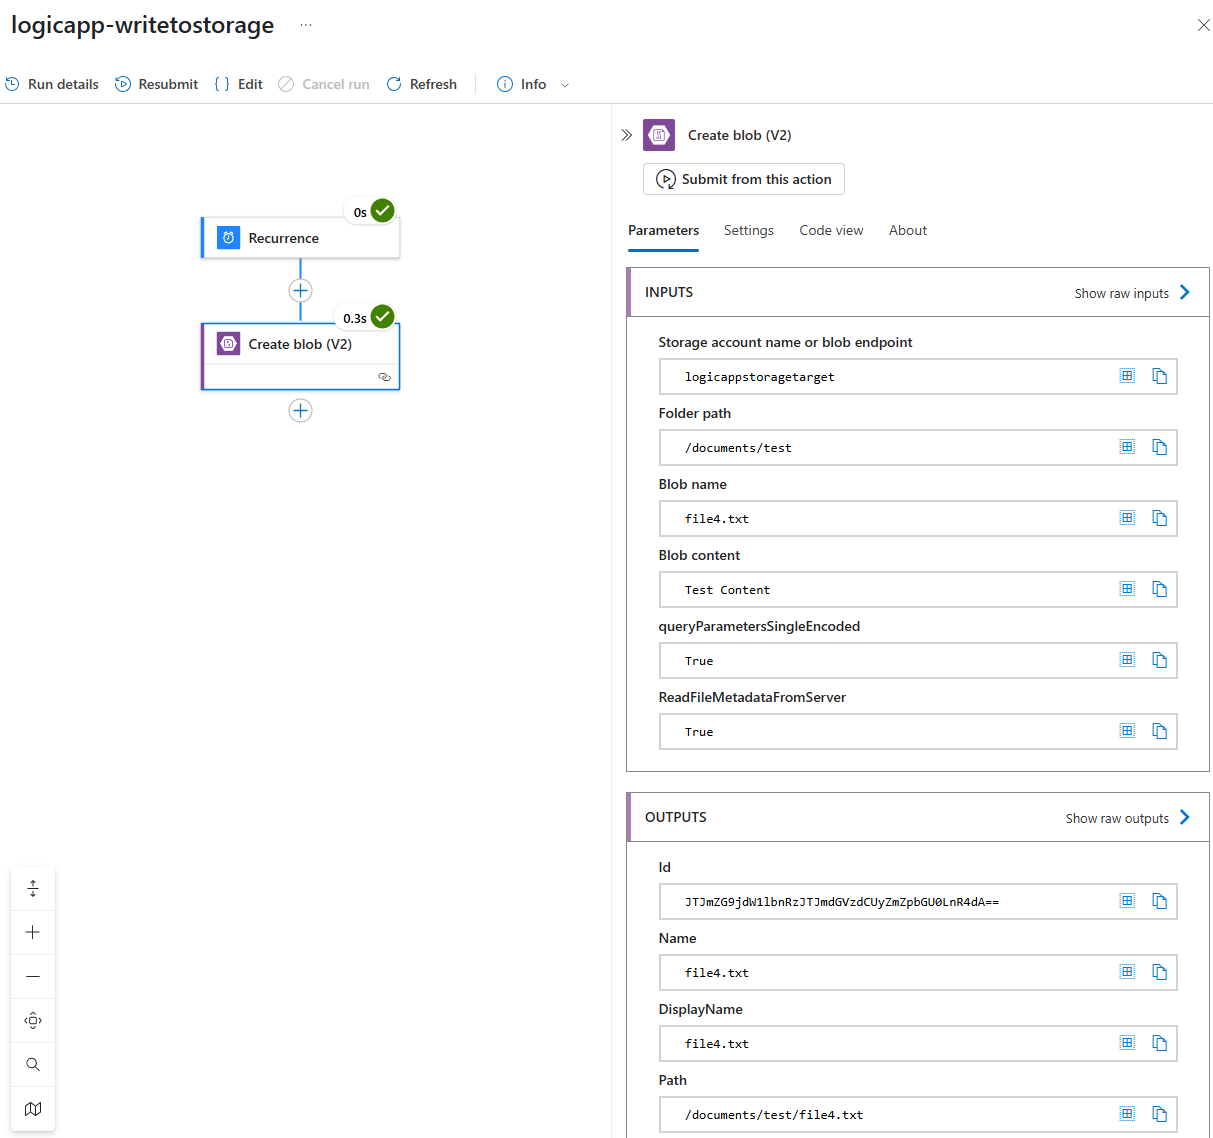Select the Recurrence trigger node
This screenshot has height=1138, width=1213.
point(300,238)
